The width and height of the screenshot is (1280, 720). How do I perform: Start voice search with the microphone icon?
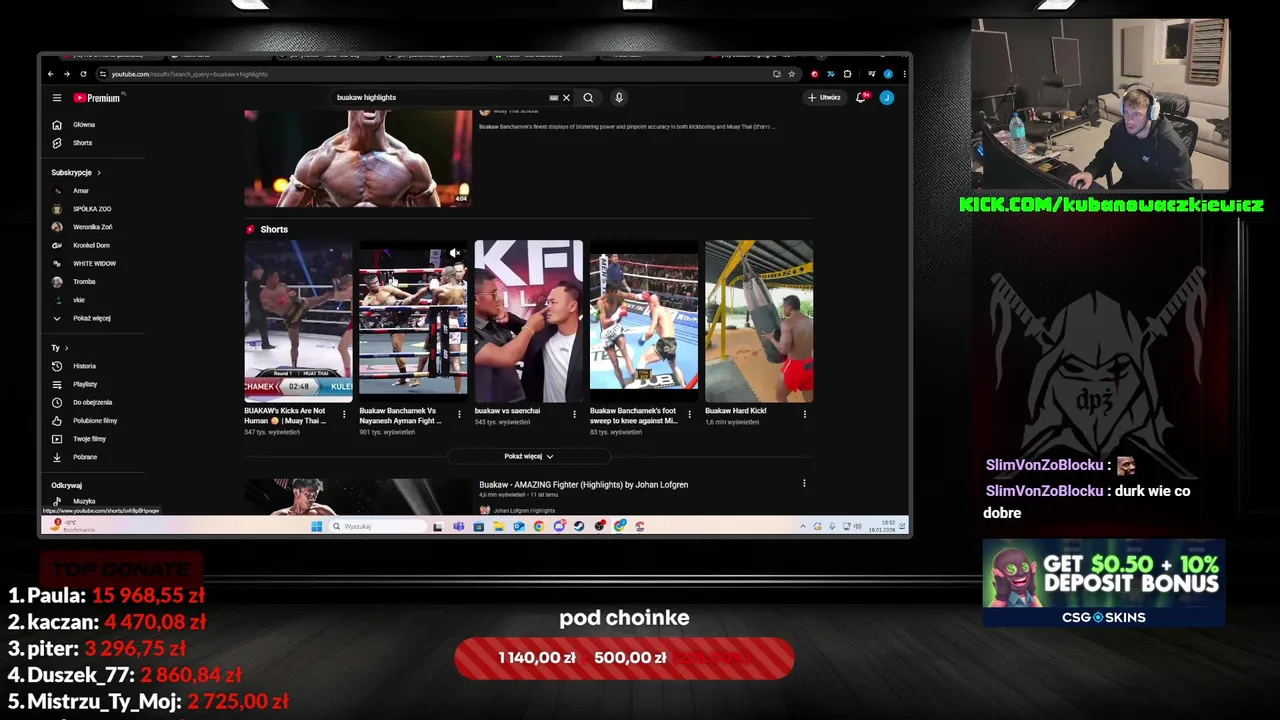coord(619,98)
